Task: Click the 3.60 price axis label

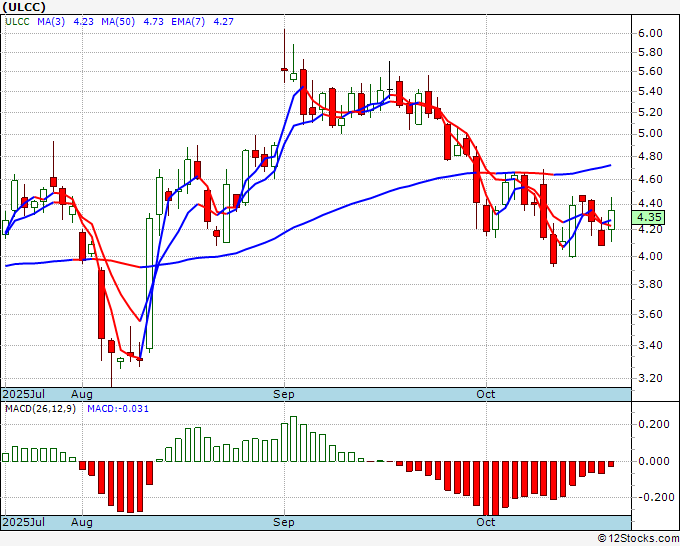Action: [650, 314]
